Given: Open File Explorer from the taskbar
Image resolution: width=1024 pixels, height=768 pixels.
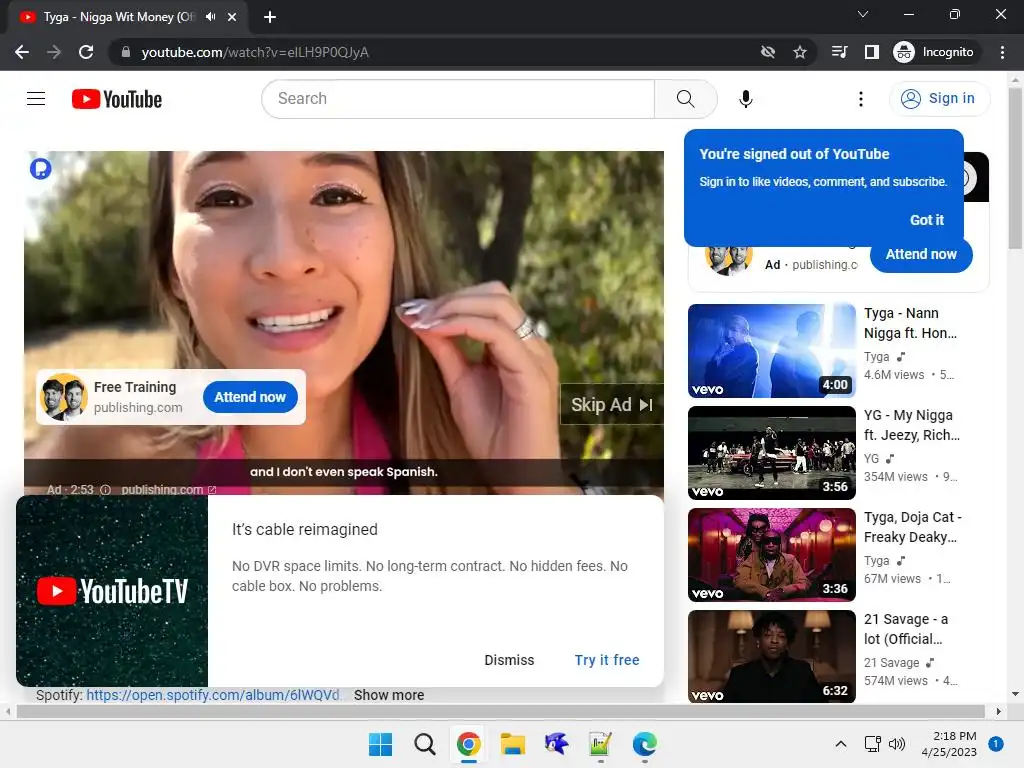Looking at the screenshot, I should [x=513, y=744].
